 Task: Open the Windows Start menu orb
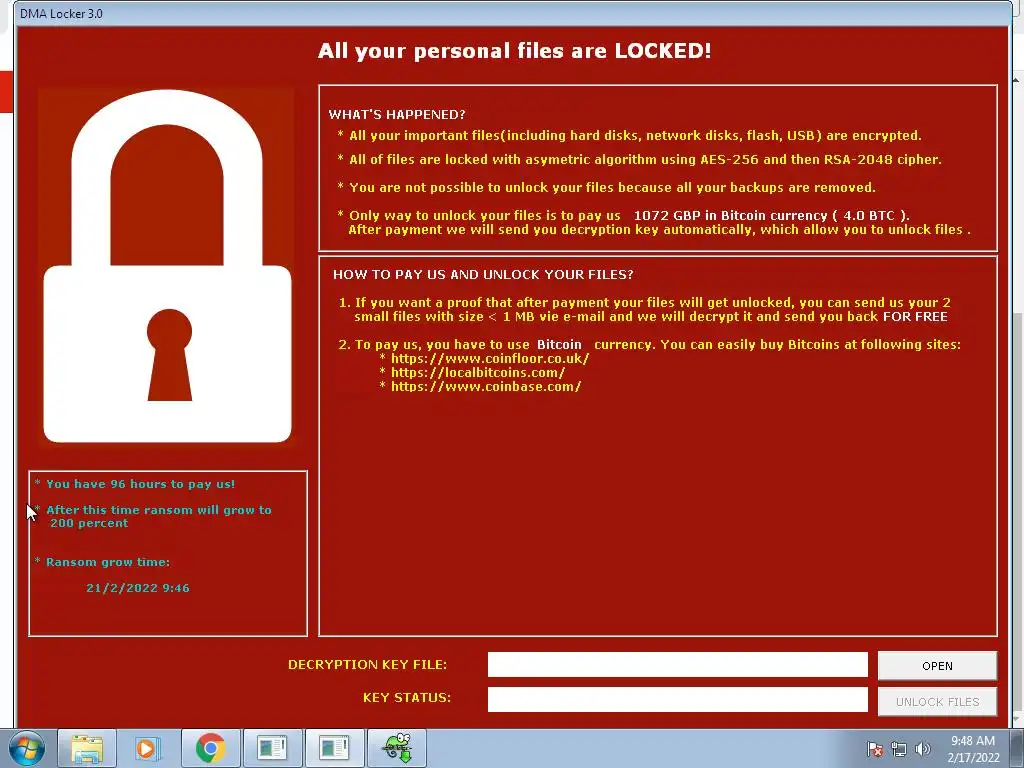[25, 748]
